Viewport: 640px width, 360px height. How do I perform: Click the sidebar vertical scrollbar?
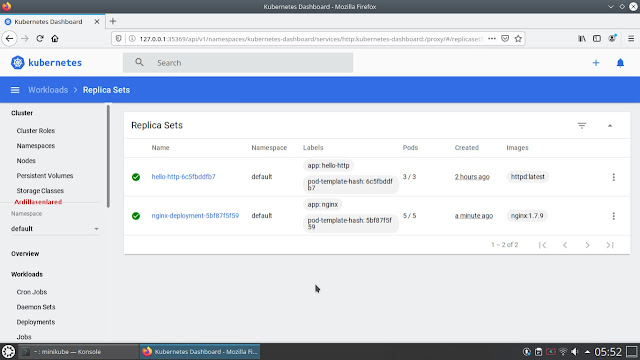coord(108,156)
